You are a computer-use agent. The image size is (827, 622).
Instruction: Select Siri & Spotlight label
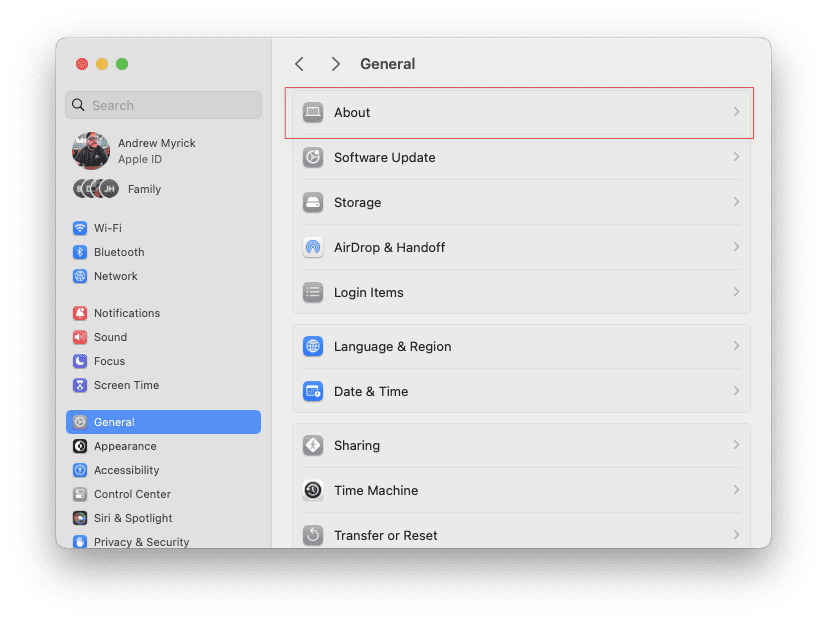(x=133, y=518)
